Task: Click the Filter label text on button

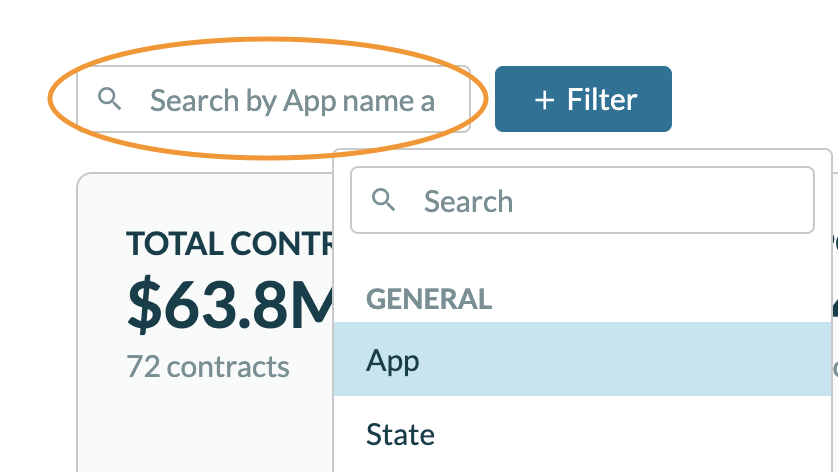Action: (x=602, y=100)
